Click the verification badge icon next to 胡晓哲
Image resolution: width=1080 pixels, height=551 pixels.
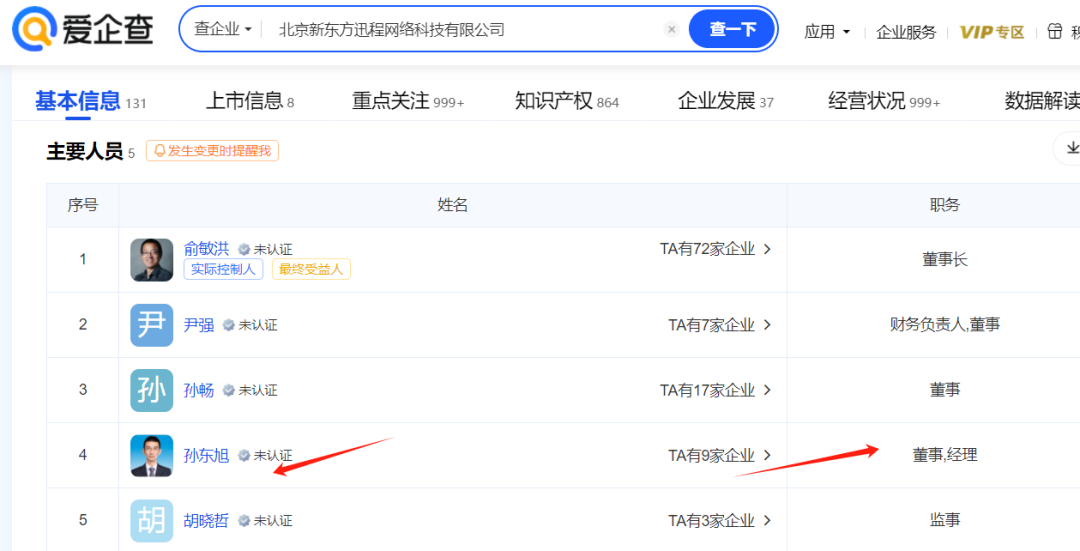244,521
